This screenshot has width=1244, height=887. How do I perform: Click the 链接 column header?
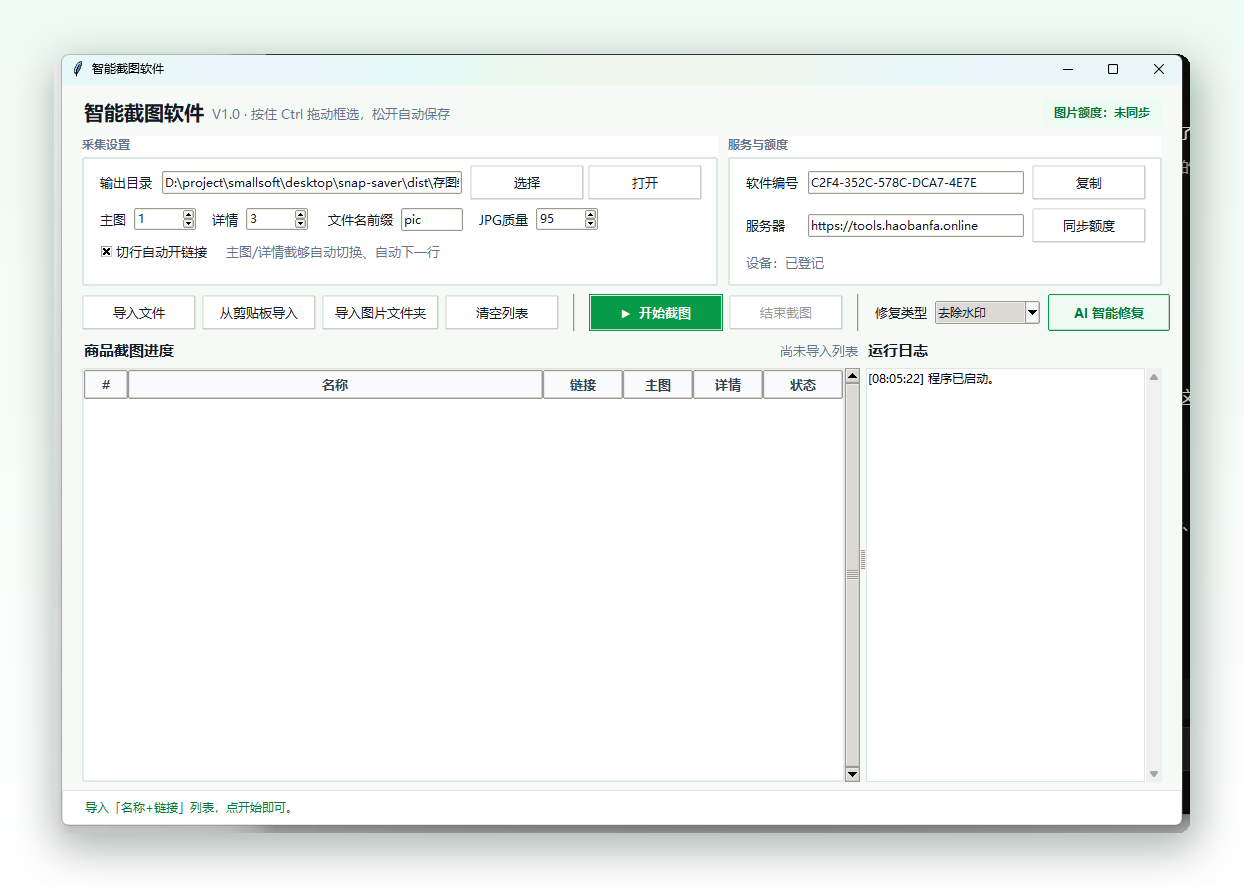583,385
